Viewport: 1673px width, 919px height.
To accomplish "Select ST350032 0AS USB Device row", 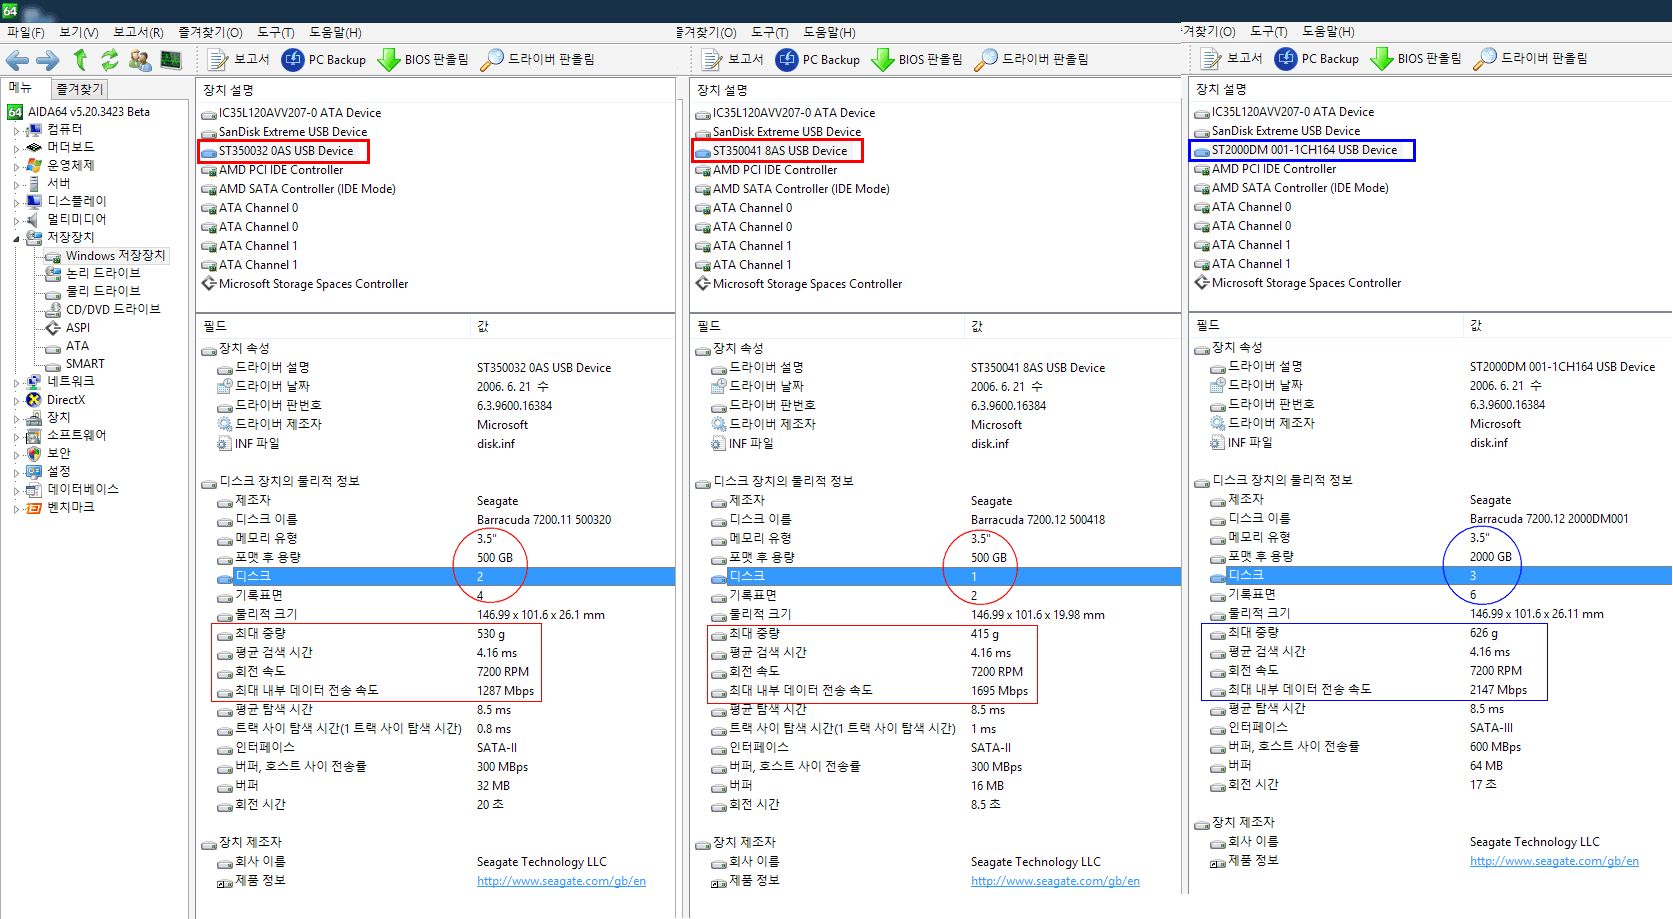I will click(x=285, y=151).
